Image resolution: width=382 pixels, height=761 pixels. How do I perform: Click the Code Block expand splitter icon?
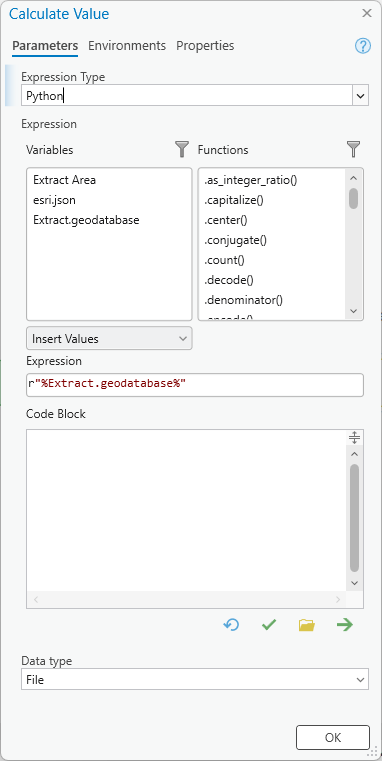[354, 437]
